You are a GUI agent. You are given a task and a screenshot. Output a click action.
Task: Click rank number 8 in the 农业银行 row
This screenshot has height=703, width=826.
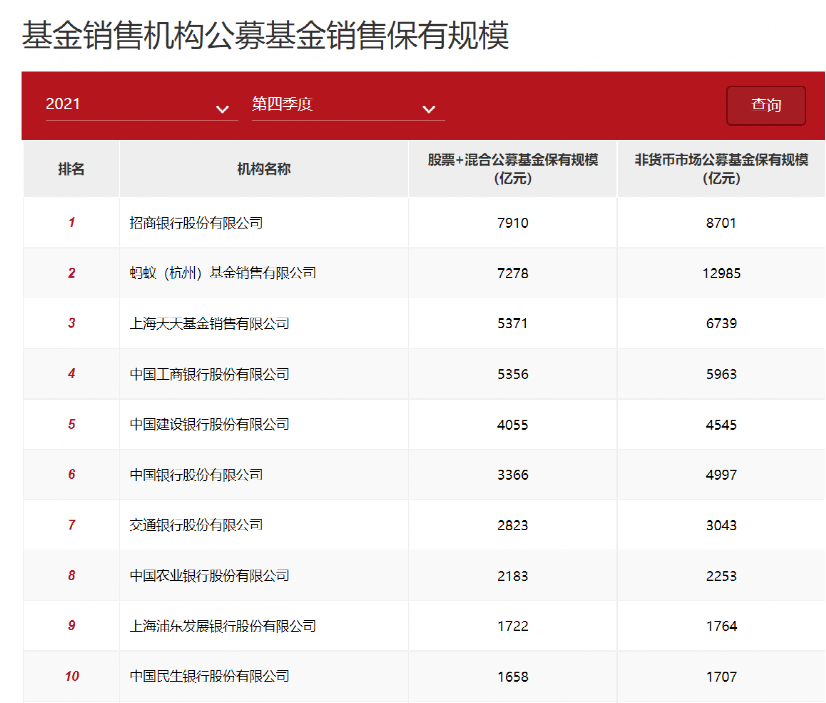coord(72,575)
